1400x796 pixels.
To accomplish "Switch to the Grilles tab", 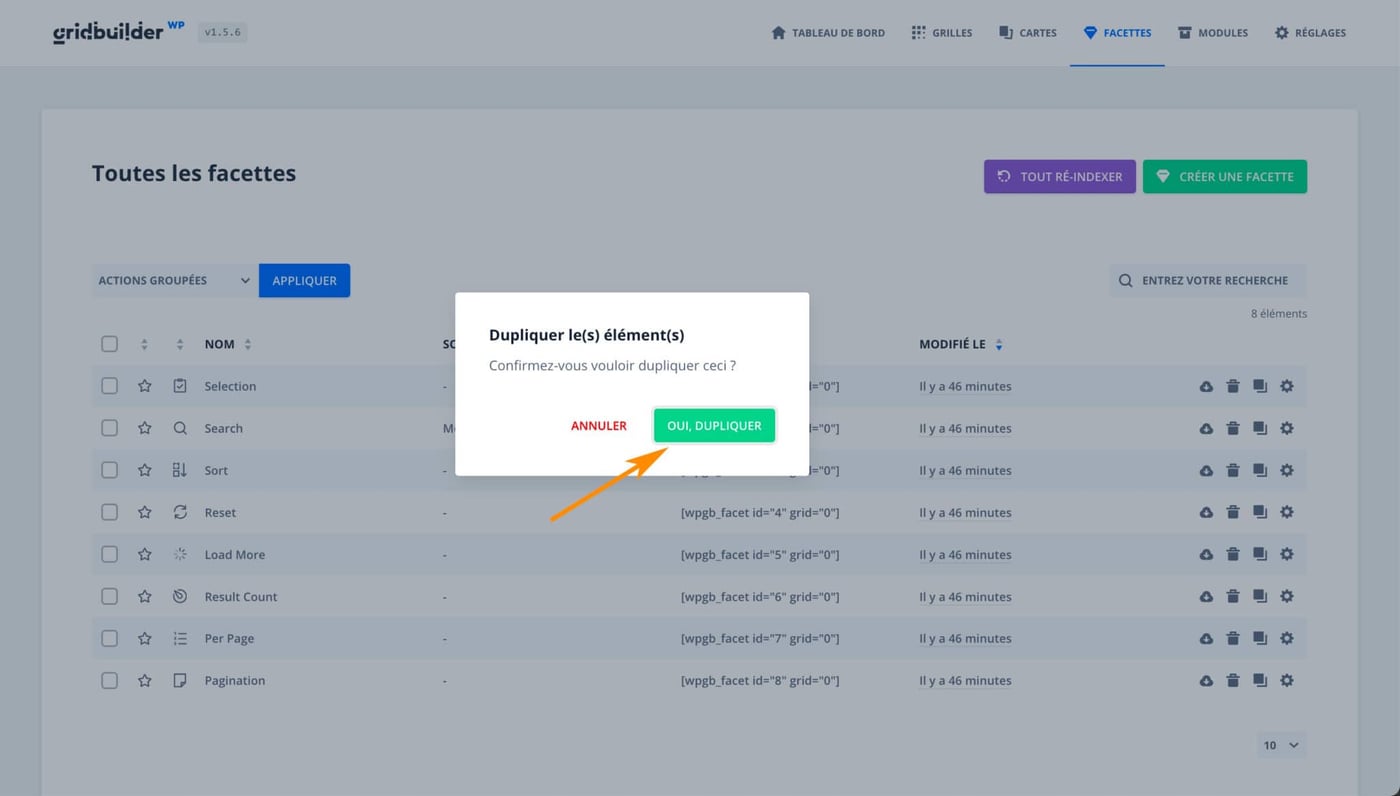I will [941, 32].
